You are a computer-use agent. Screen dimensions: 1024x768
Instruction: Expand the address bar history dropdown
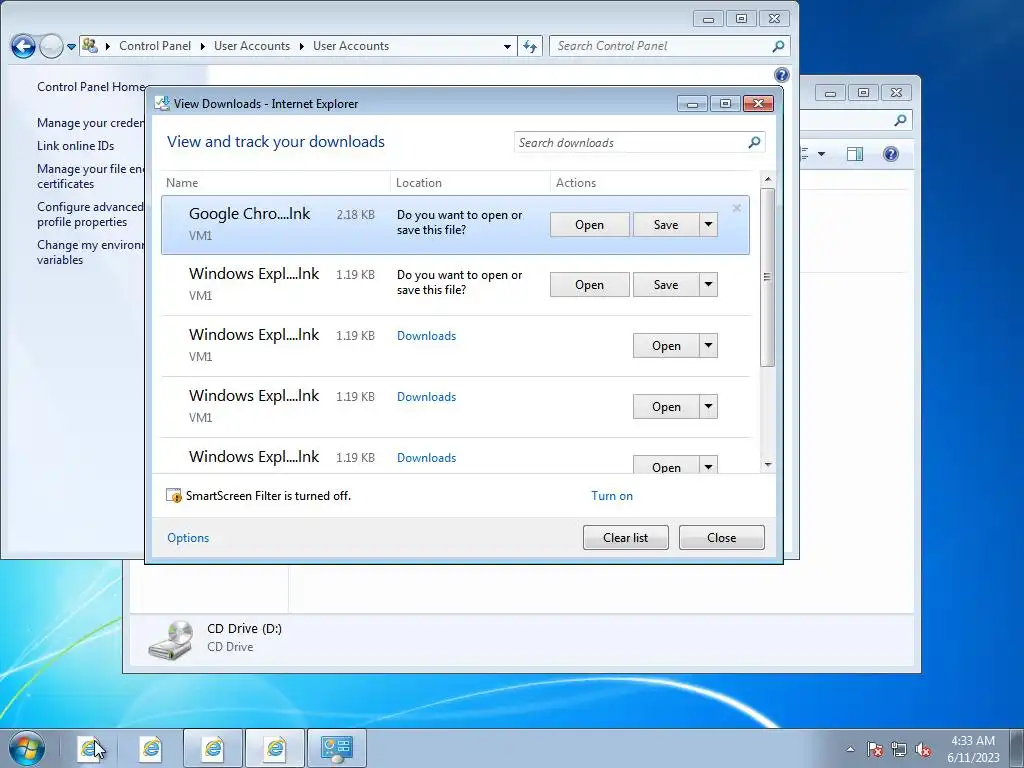point(507,46)
